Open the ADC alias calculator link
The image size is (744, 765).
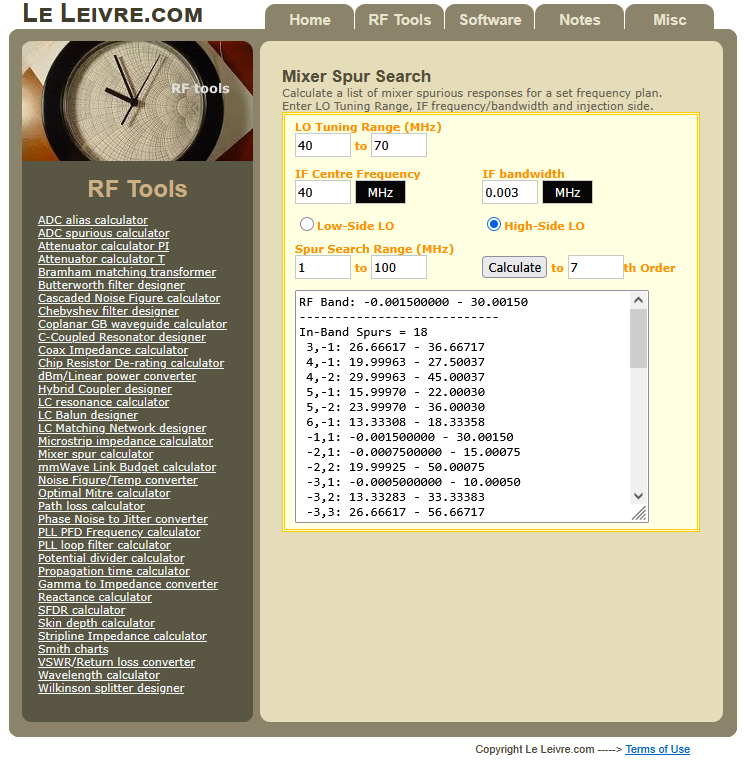[92, 220]
